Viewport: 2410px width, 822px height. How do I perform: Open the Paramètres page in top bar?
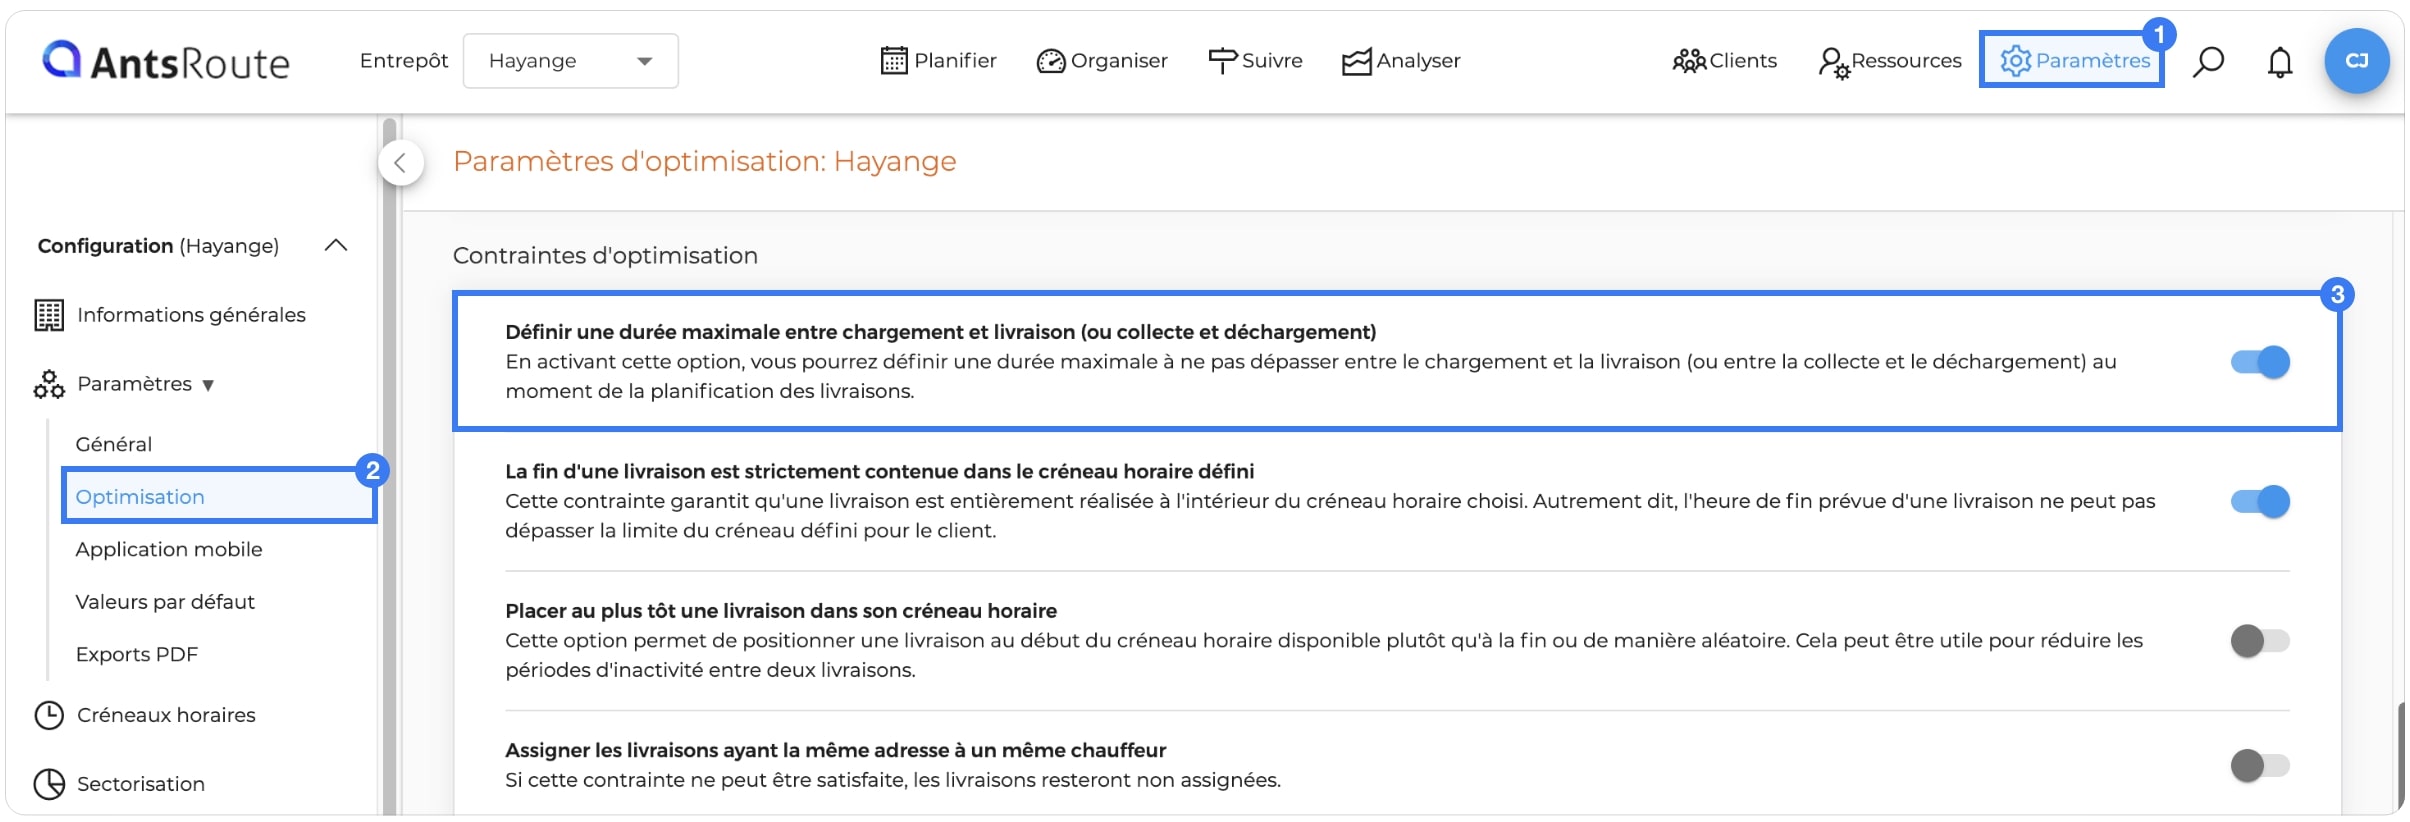2072,60
